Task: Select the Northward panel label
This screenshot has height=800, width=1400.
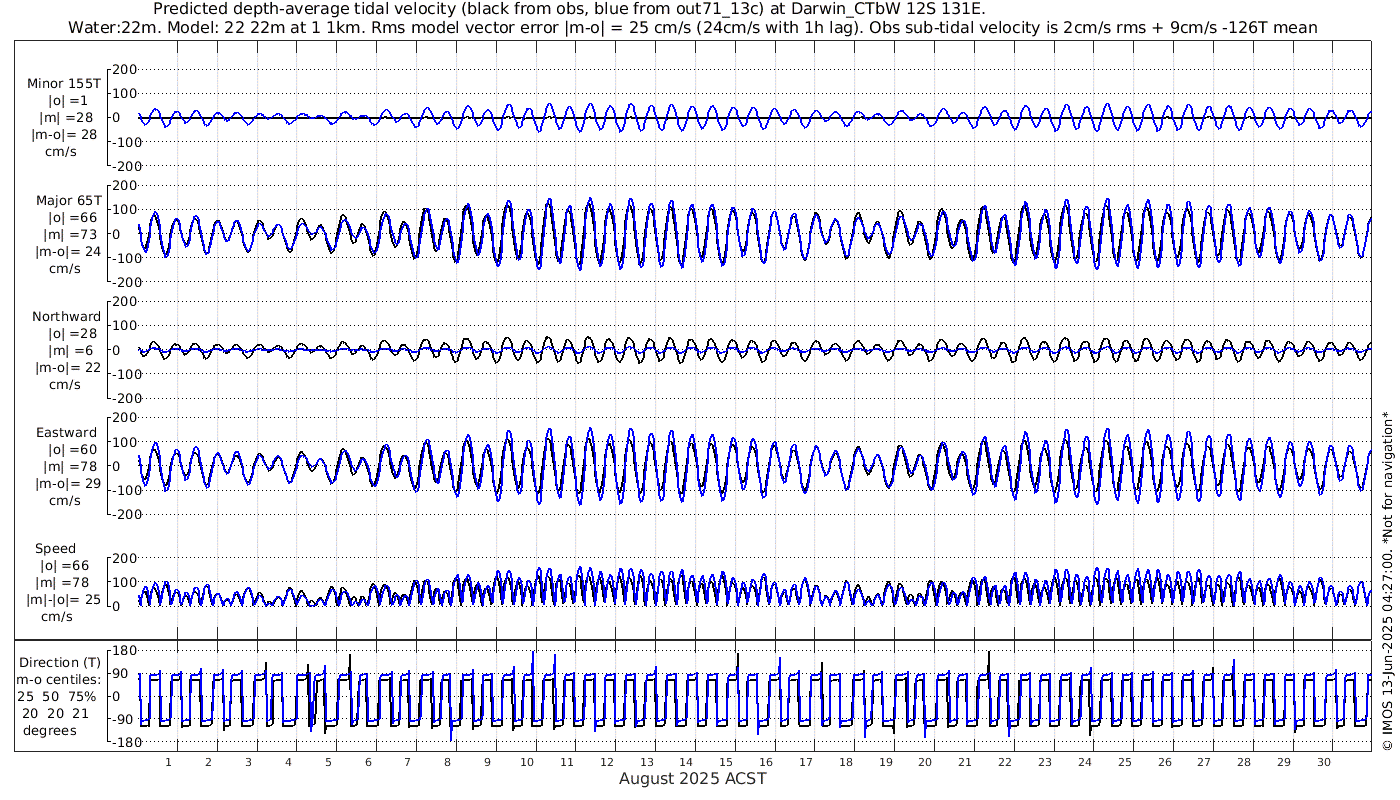Action: click(66, 317)
